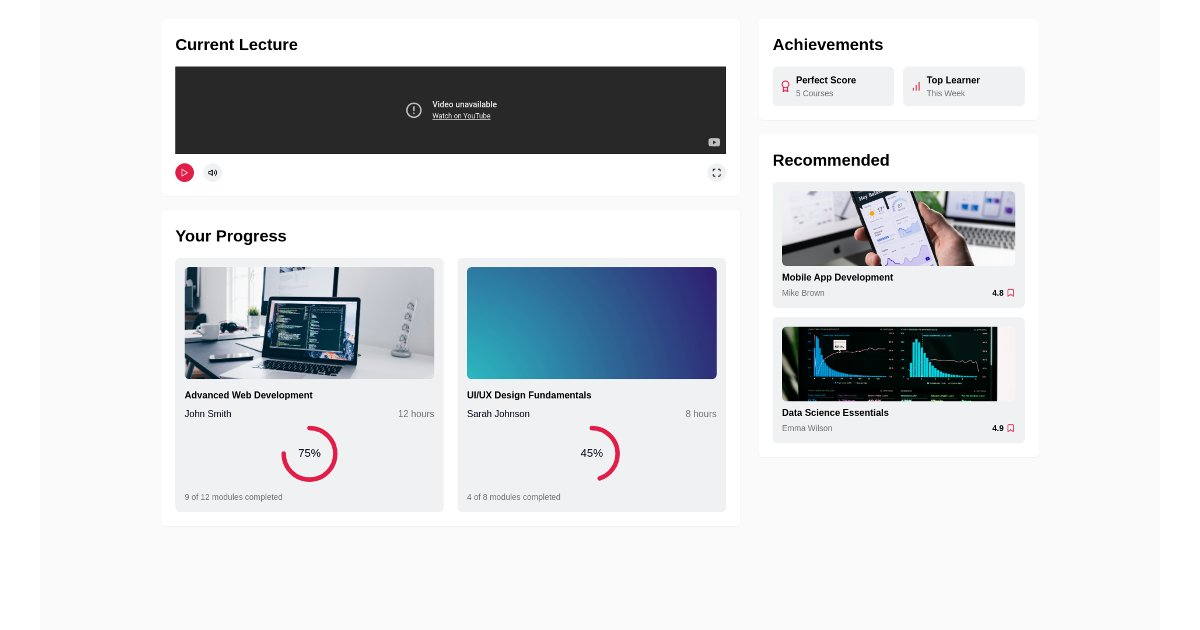Select the Data Science Essentials course image
The height and width of the screenshot is (630, 1200).
(x=897, y=363)
